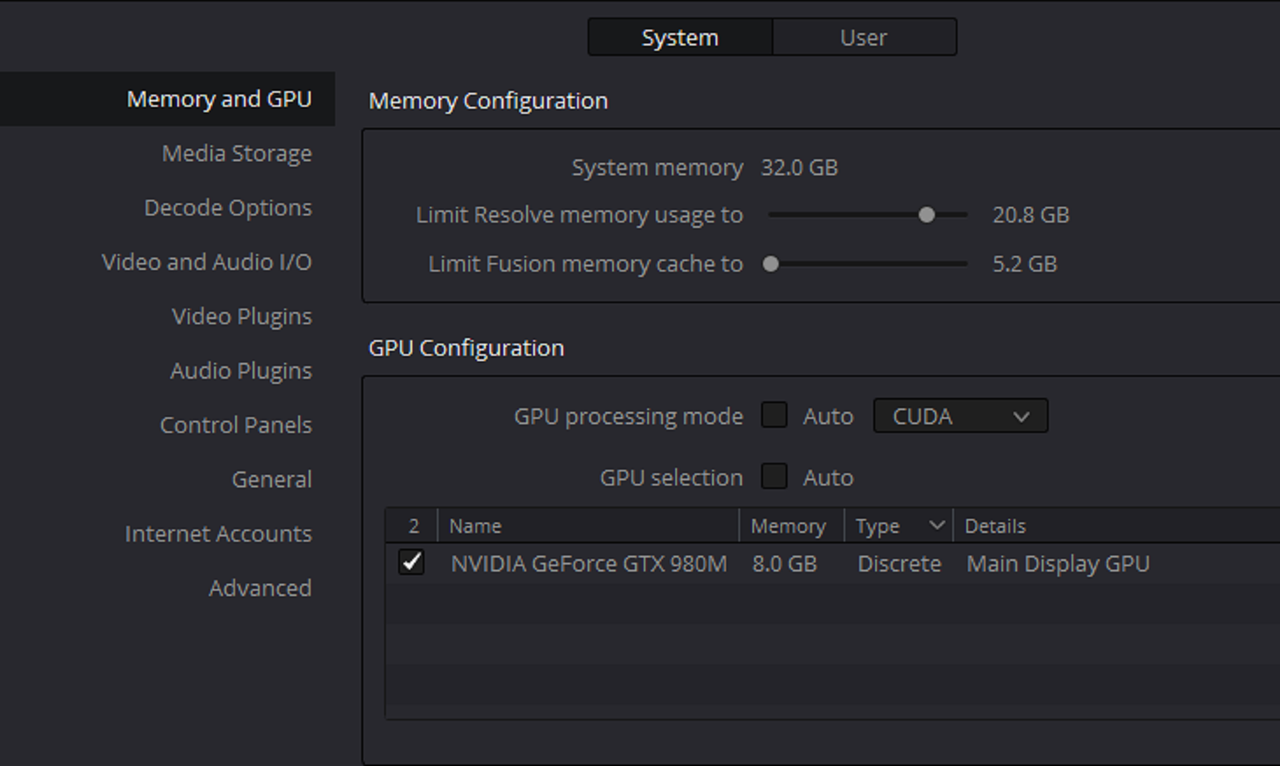
Task: Click the Type column sort arrow
Action: tap(937, 525)
